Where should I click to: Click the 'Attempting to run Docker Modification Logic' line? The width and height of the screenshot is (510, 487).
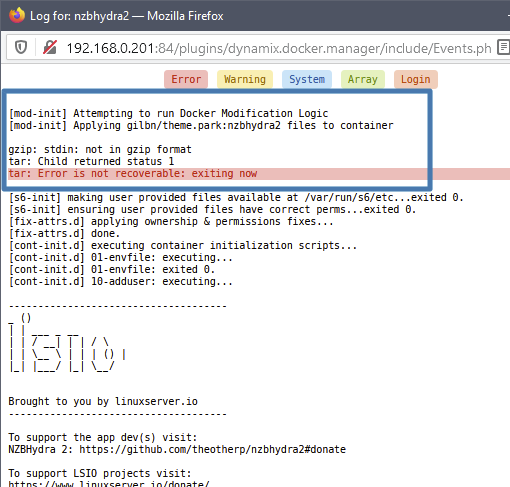[x=168, y=113]
